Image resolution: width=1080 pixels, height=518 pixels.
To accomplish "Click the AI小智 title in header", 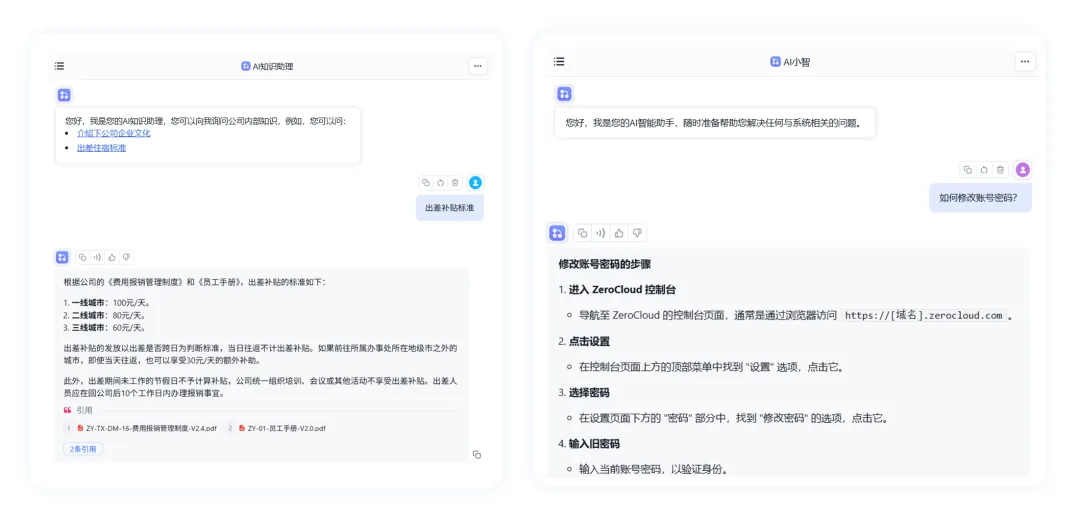I will [790, 61].
